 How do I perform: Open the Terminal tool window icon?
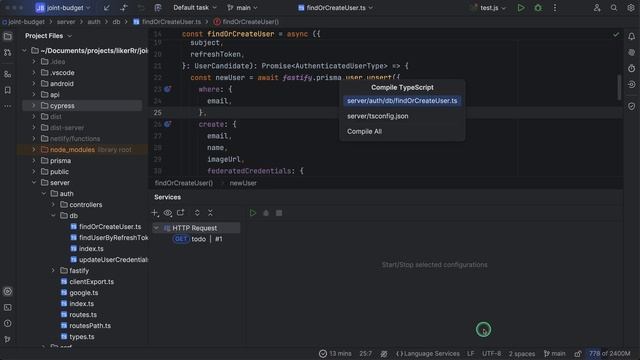coord(8,307)
